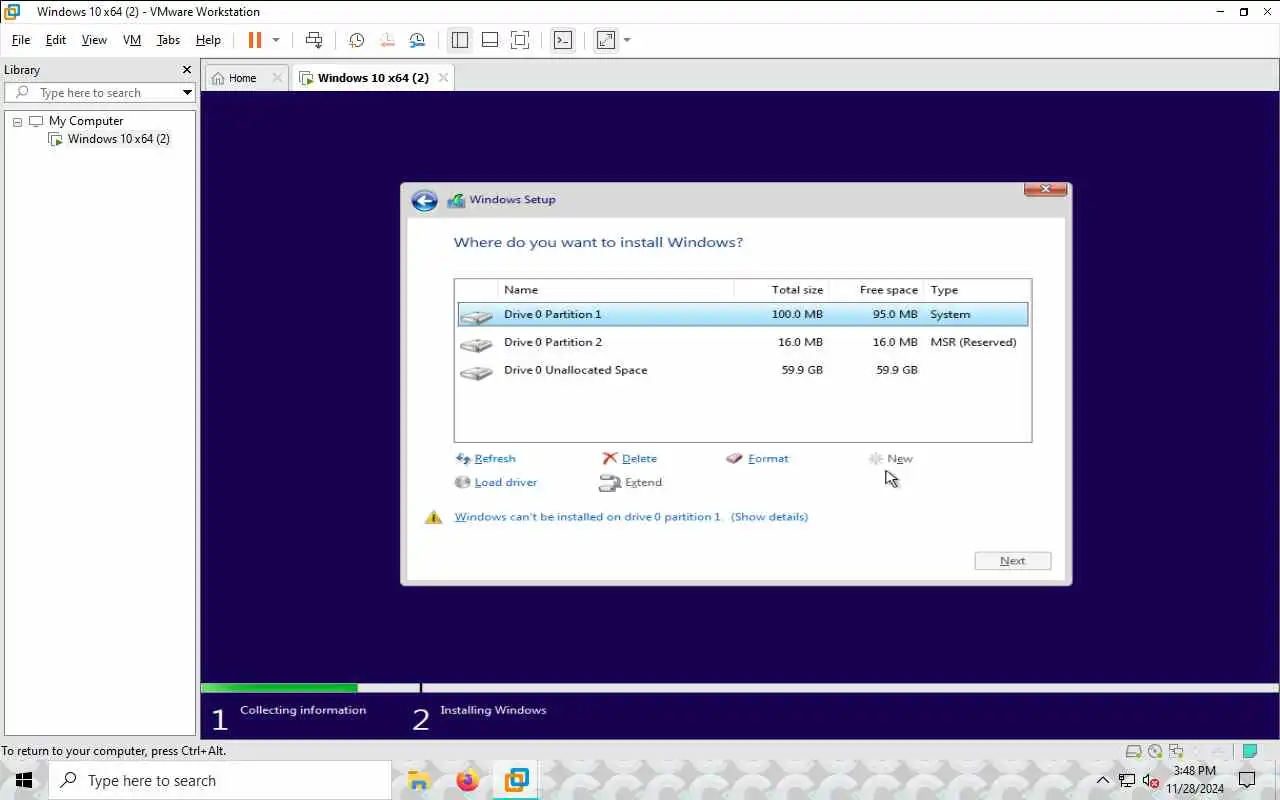Toggle the thumbnail bar view

click(490, 40)
